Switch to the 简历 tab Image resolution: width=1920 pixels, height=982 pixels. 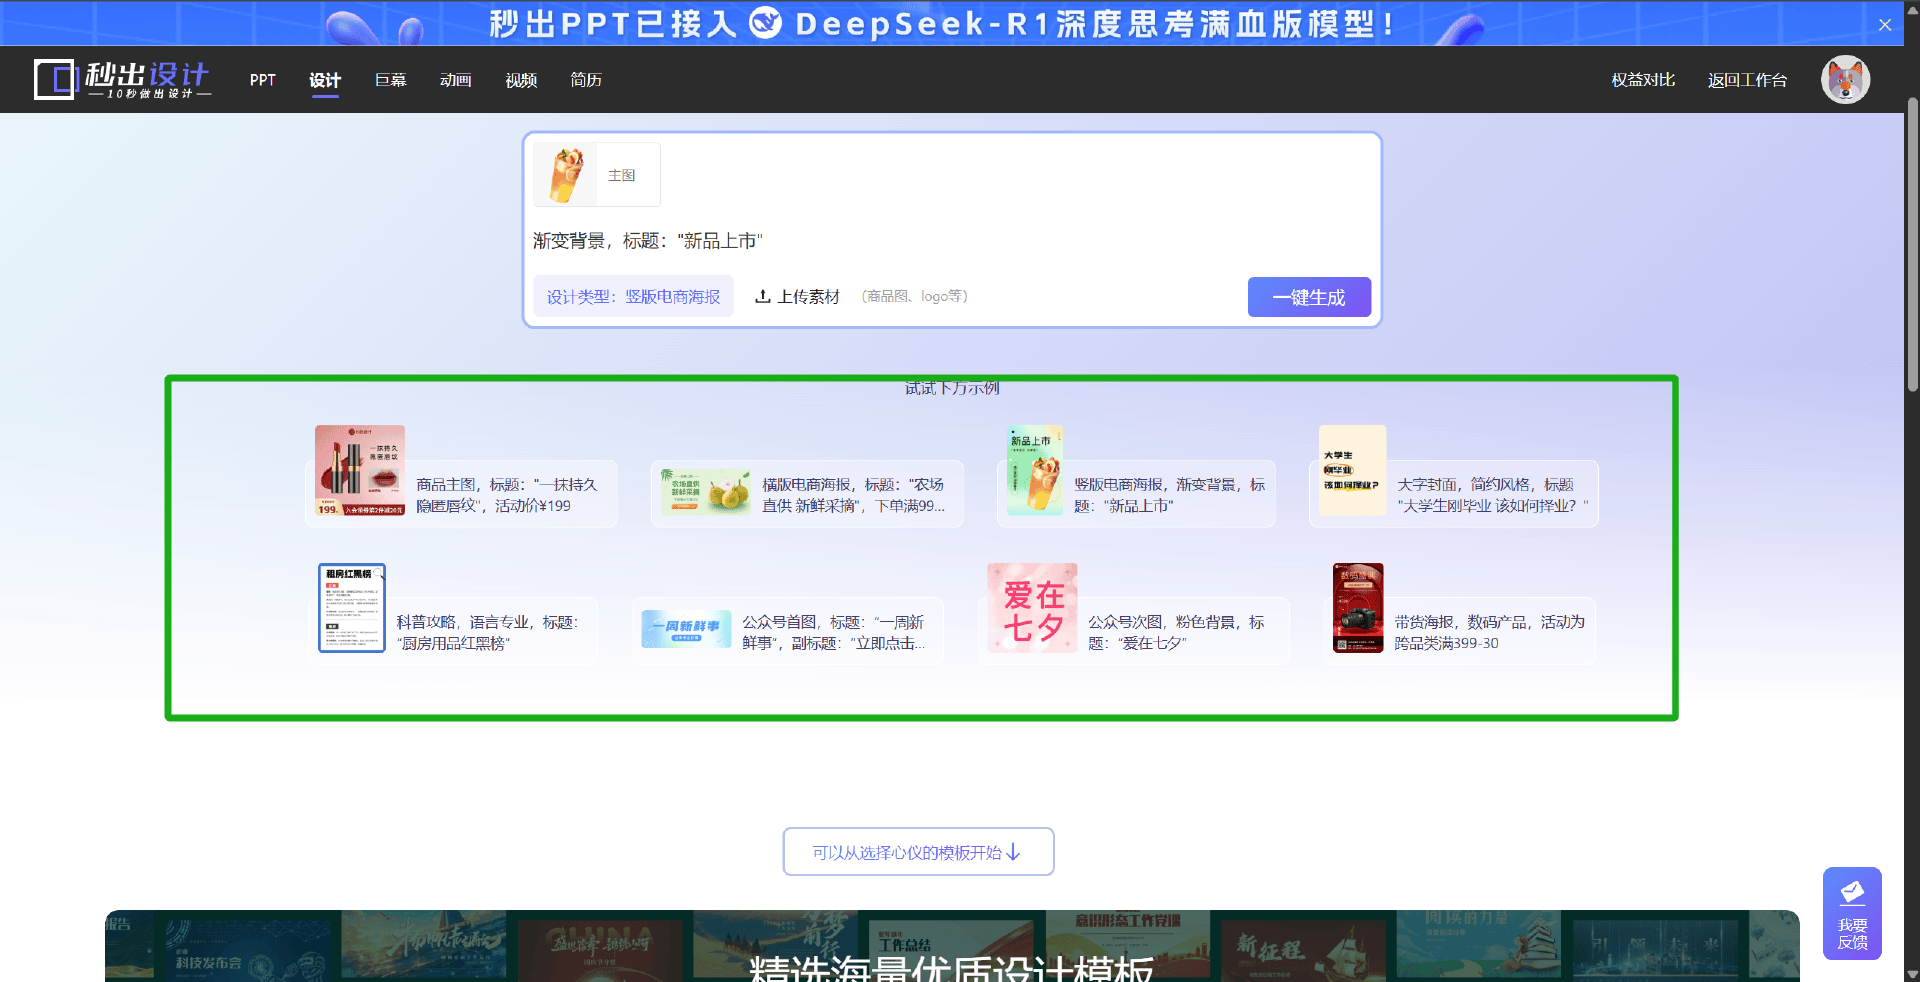point(586,80)
